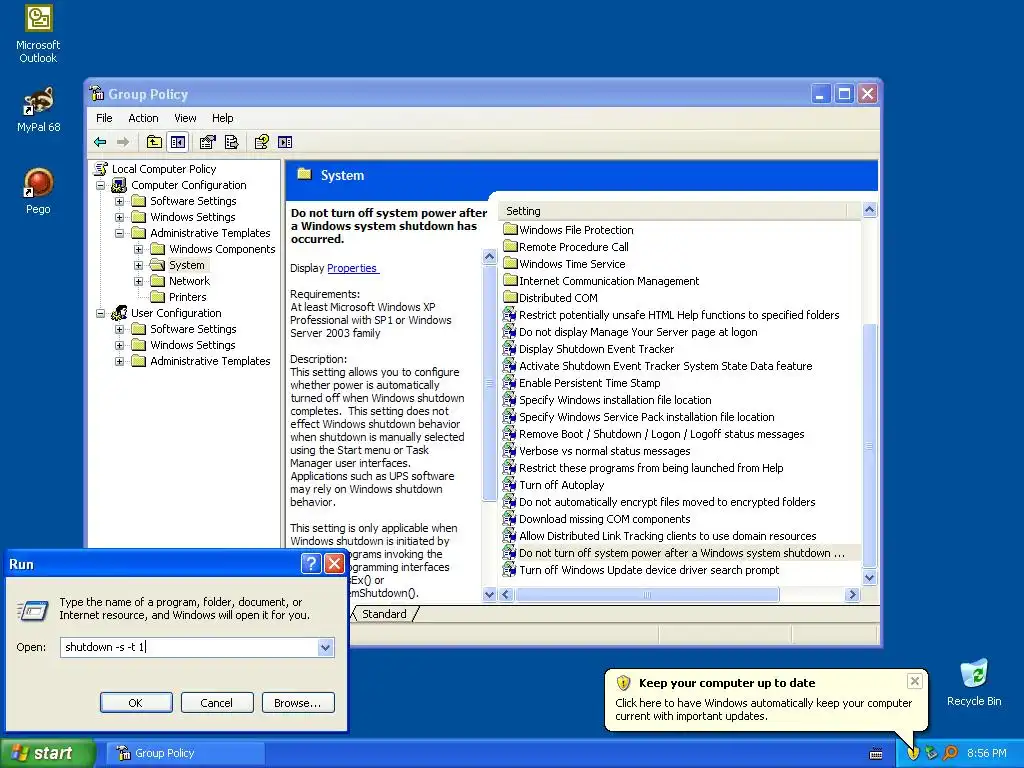Open the Help menu
This screenshot has width=1024, height=768.
pyautogui.click(x=222, y=118)
